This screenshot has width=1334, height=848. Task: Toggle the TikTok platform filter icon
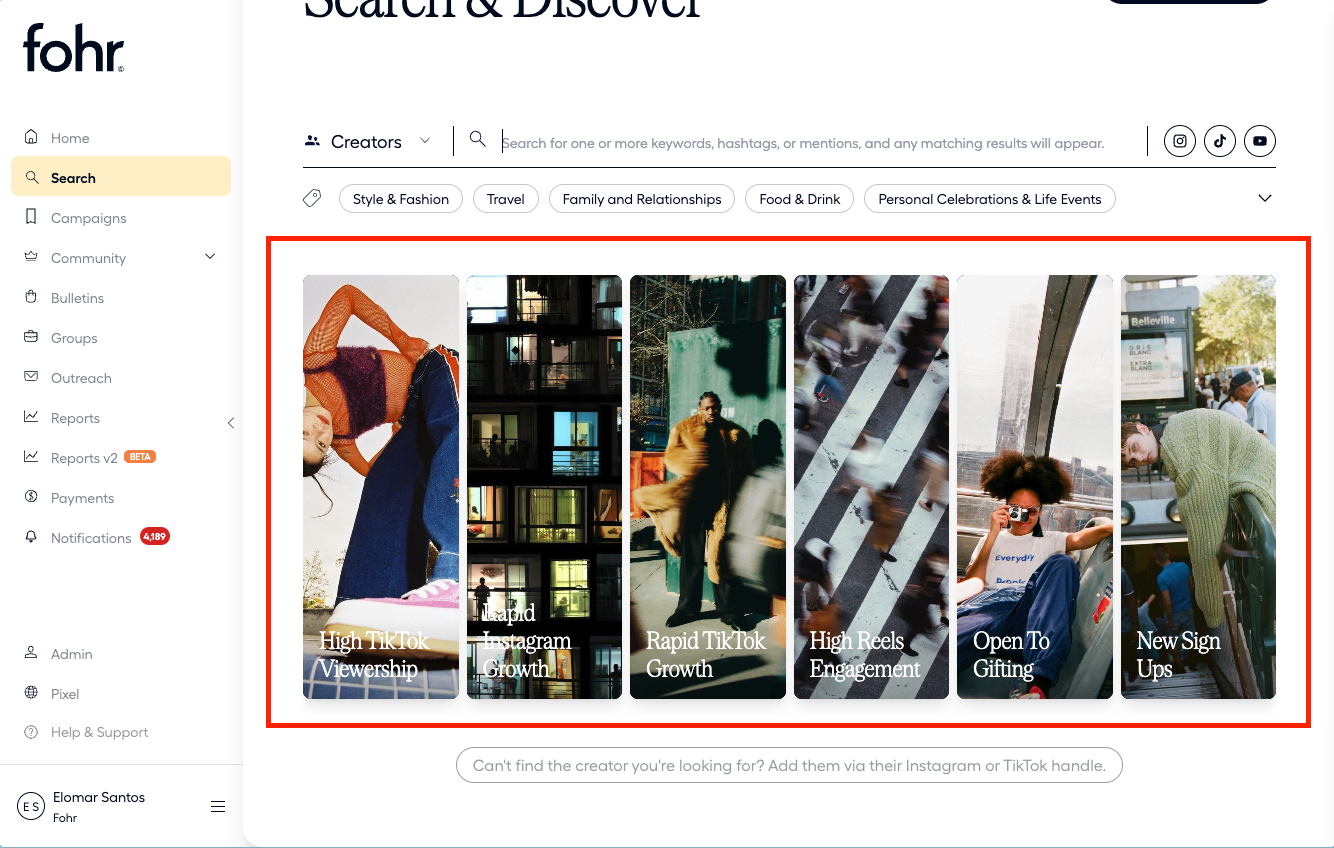[x=1220, y=141]
